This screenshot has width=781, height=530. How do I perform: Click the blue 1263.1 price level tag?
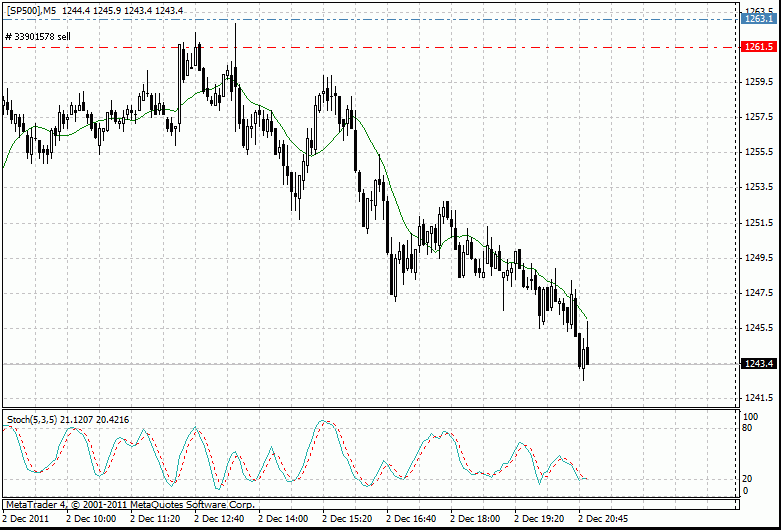(x=759, y=18)
